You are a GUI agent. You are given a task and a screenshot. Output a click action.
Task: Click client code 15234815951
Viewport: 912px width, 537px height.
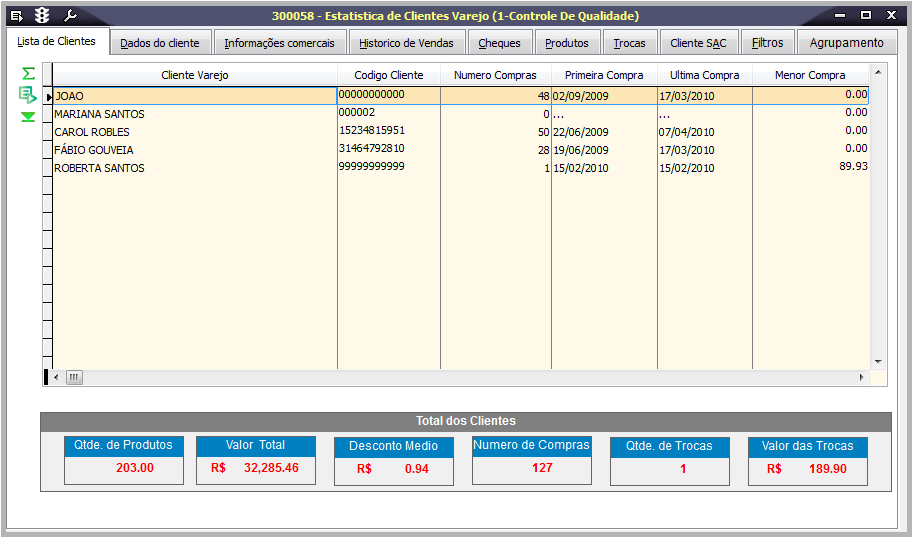click(x=372, y=130)
